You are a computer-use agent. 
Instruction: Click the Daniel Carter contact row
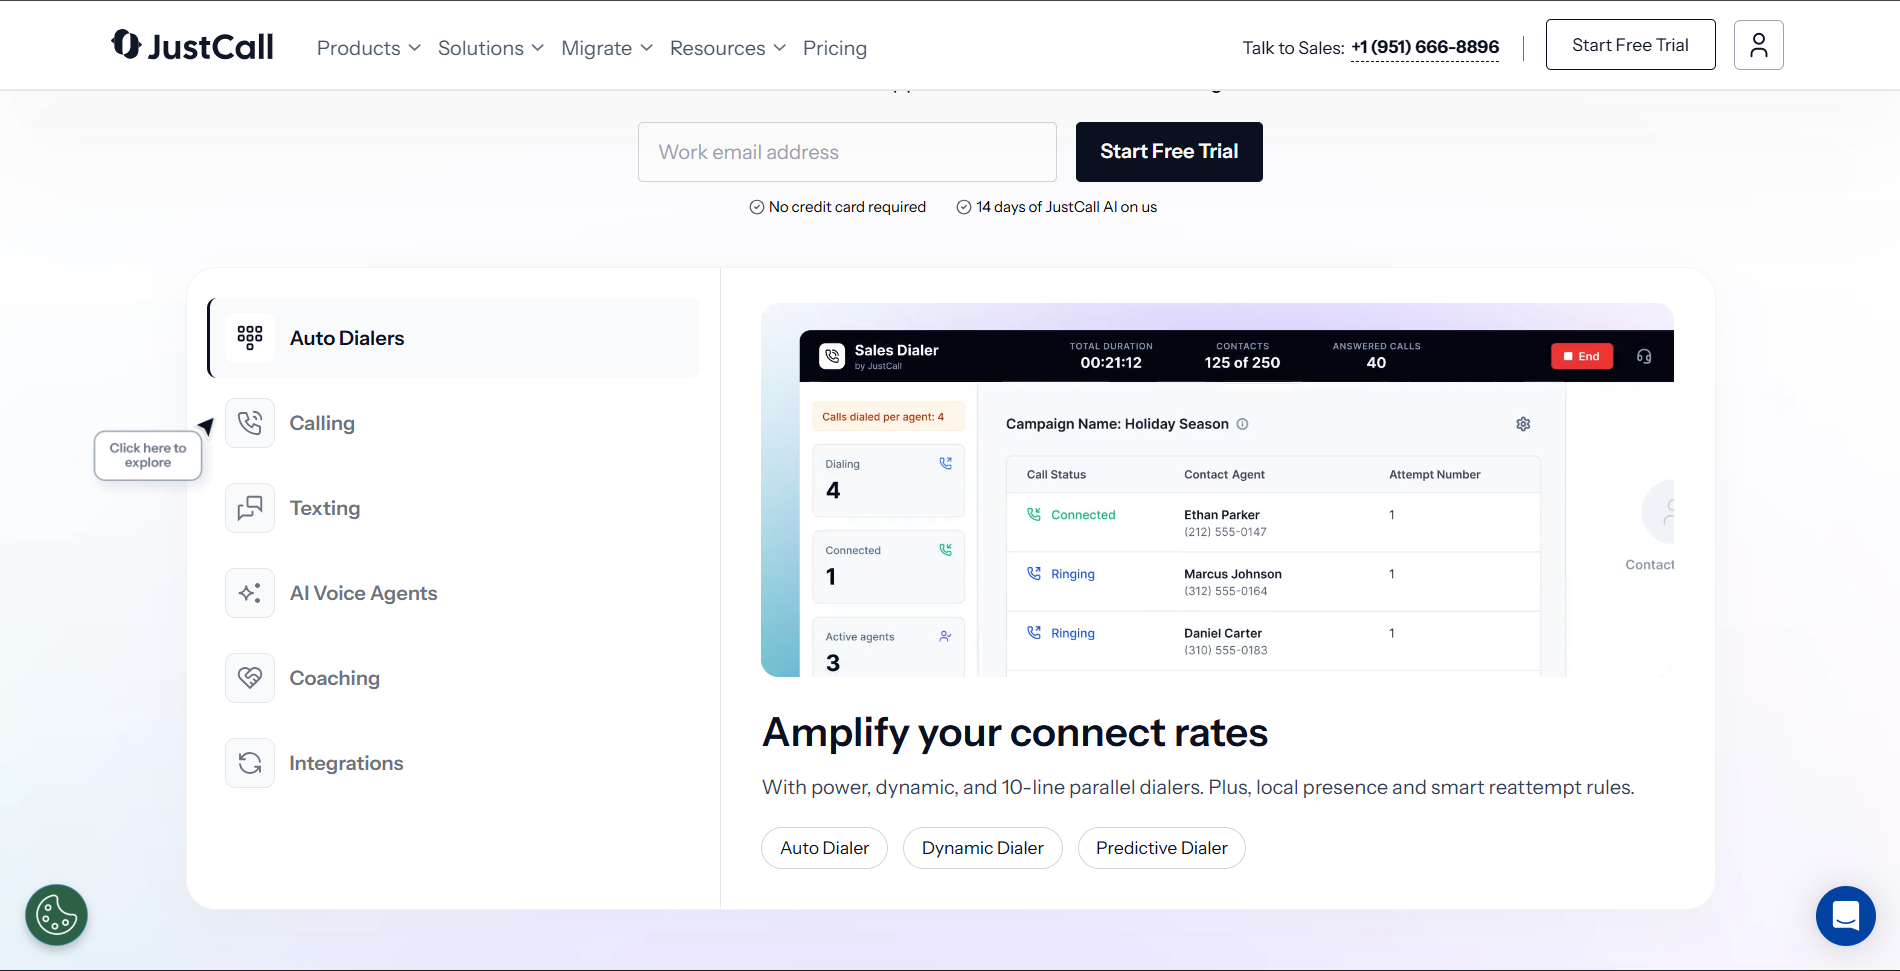(x=1273, y=641)
